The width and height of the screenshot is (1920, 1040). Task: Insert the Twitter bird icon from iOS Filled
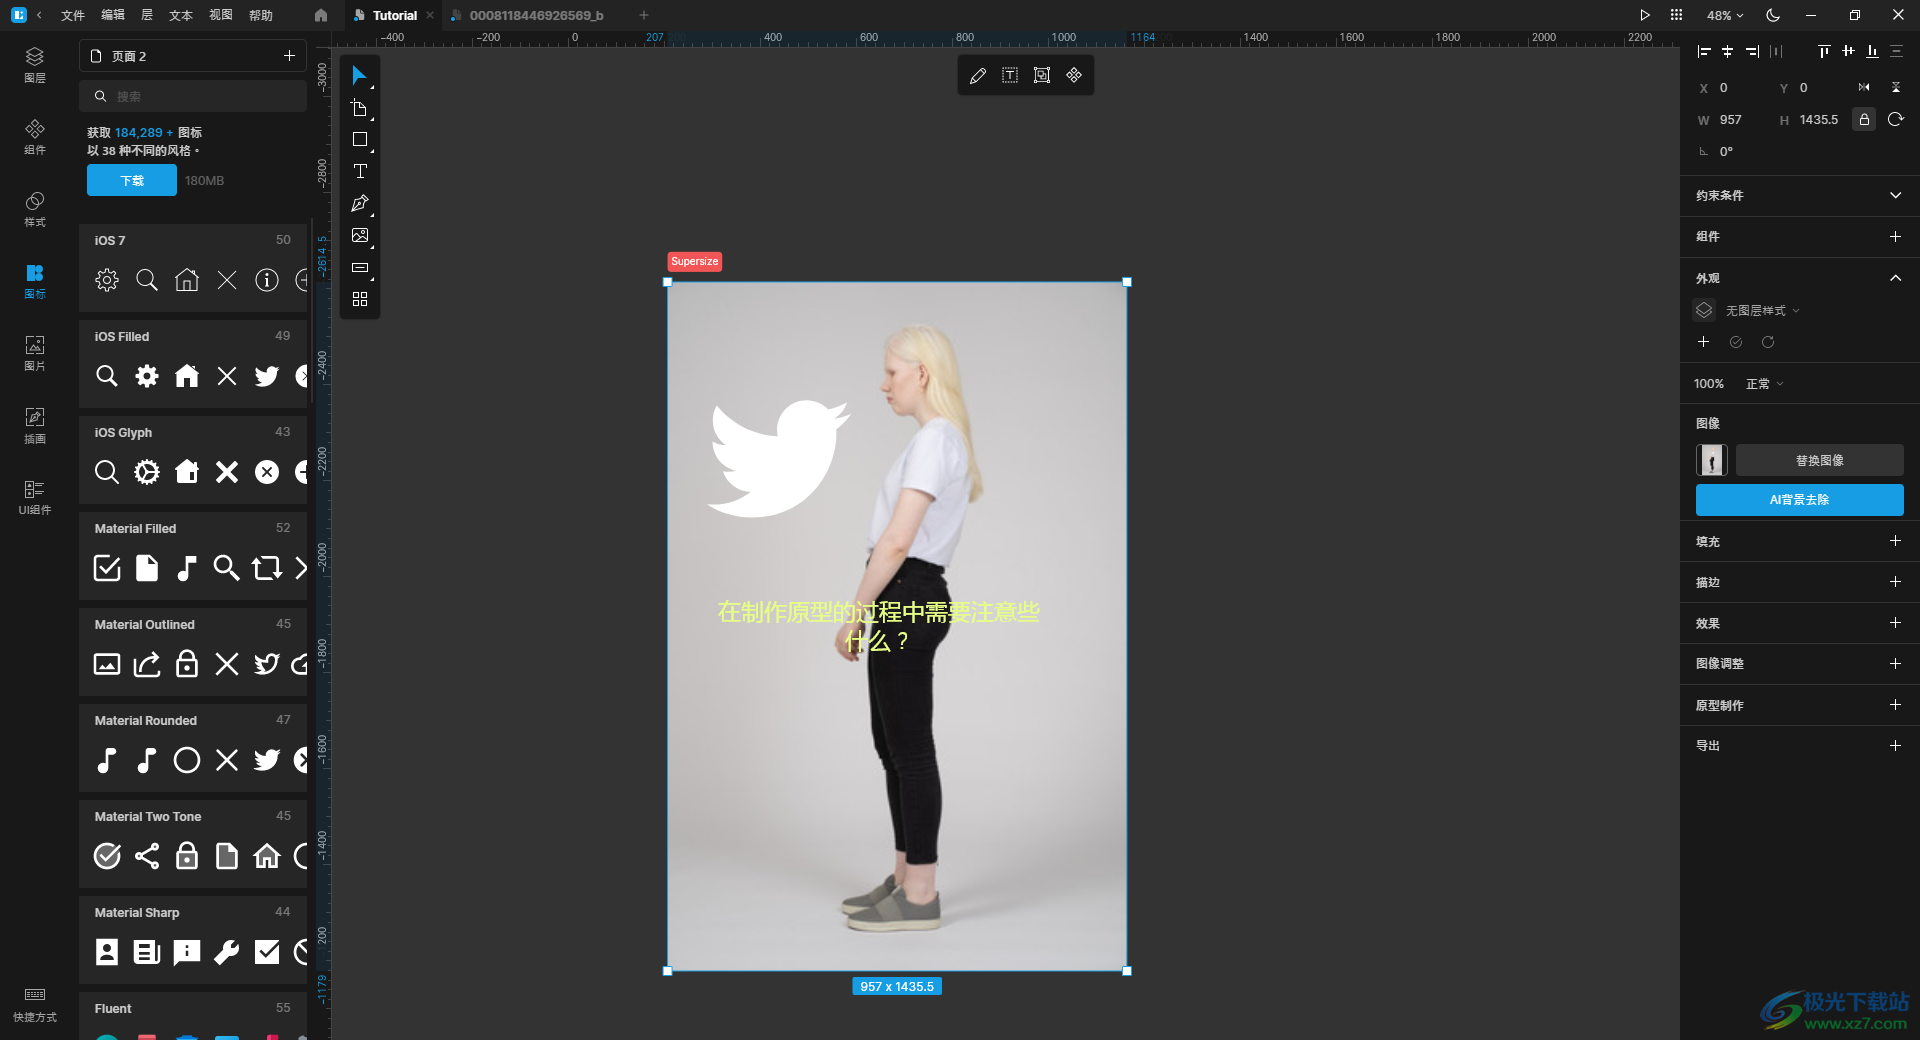[x=267, y=376]
